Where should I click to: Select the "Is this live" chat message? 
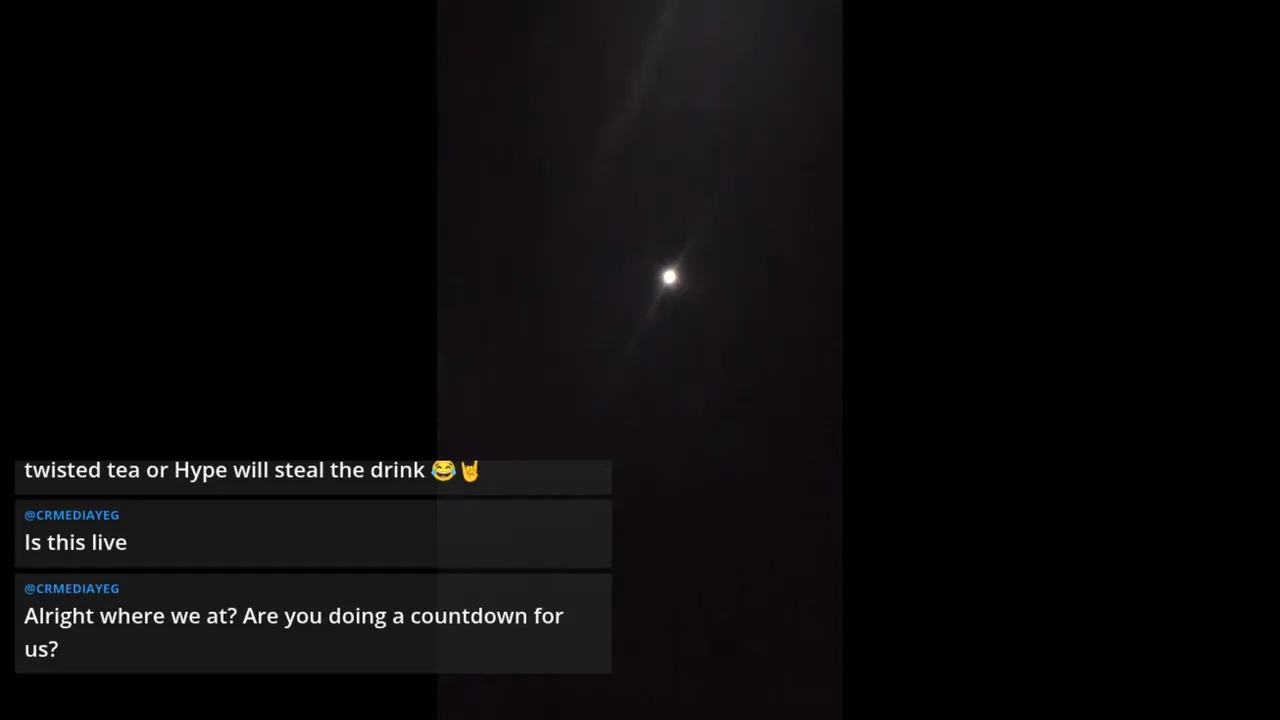313,534
